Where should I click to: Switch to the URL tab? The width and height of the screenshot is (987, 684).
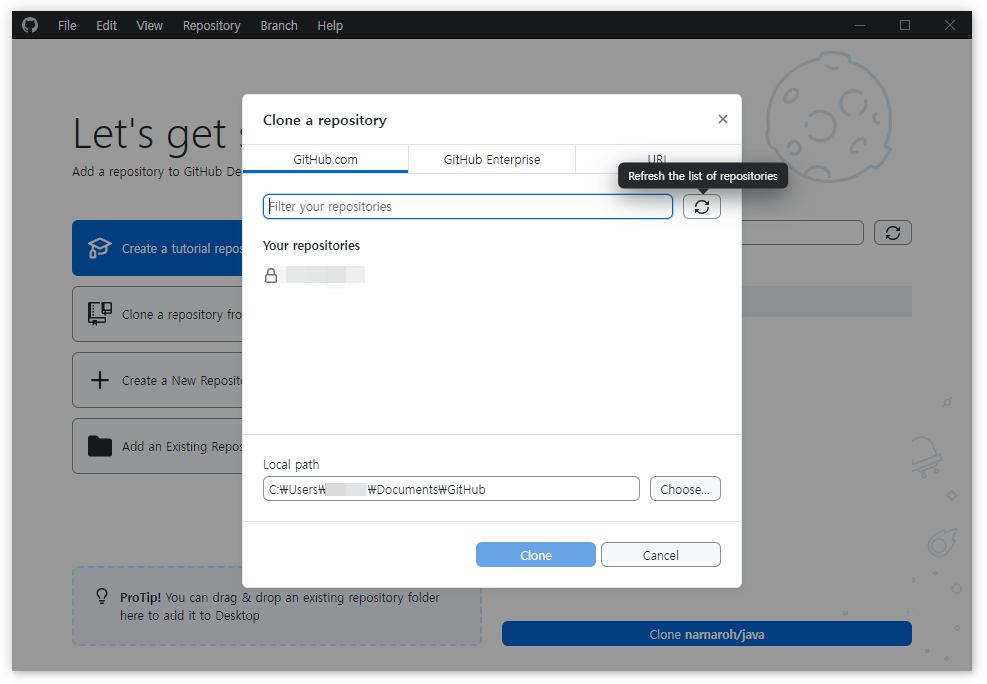tap(657, 157)
